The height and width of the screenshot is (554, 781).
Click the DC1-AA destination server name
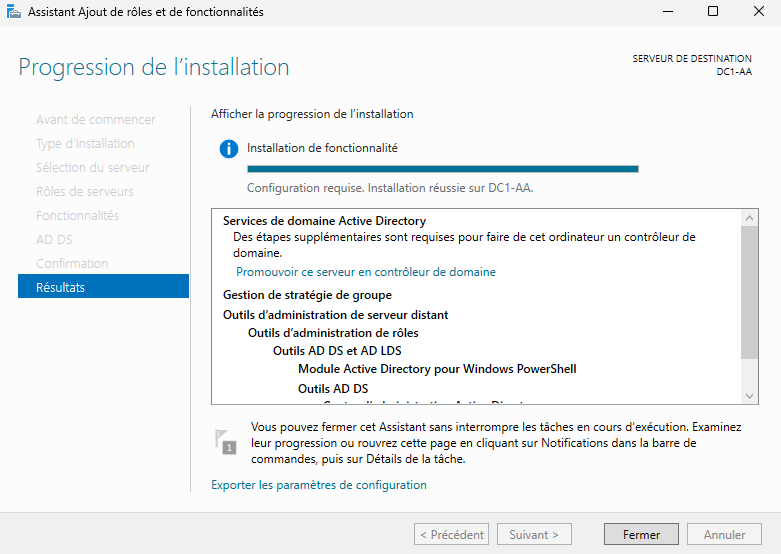tap(734, 72)
